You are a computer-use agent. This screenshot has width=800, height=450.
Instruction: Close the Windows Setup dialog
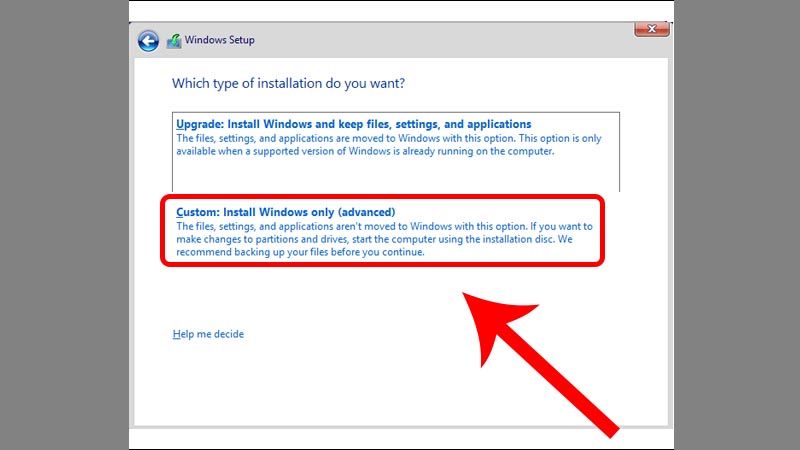coord(652,29)
